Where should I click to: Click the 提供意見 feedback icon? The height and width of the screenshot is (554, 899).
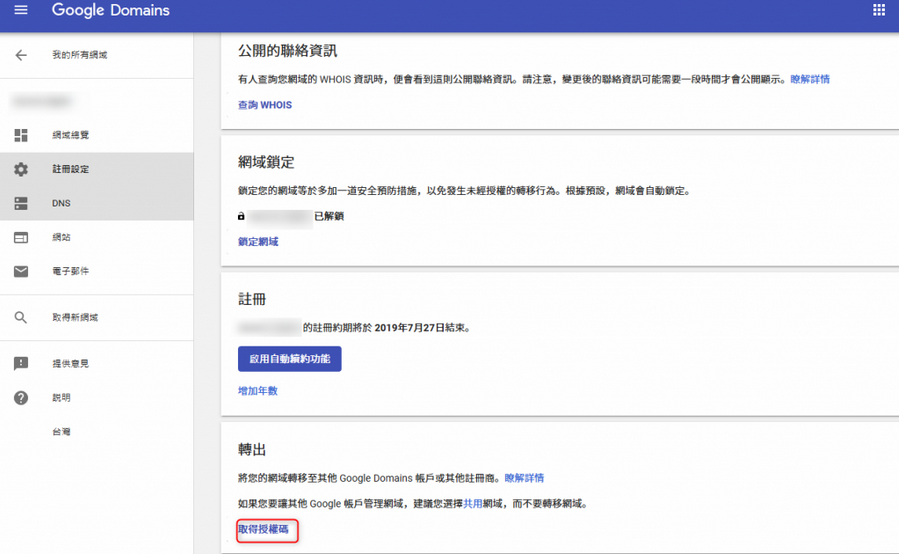point(21,364)
